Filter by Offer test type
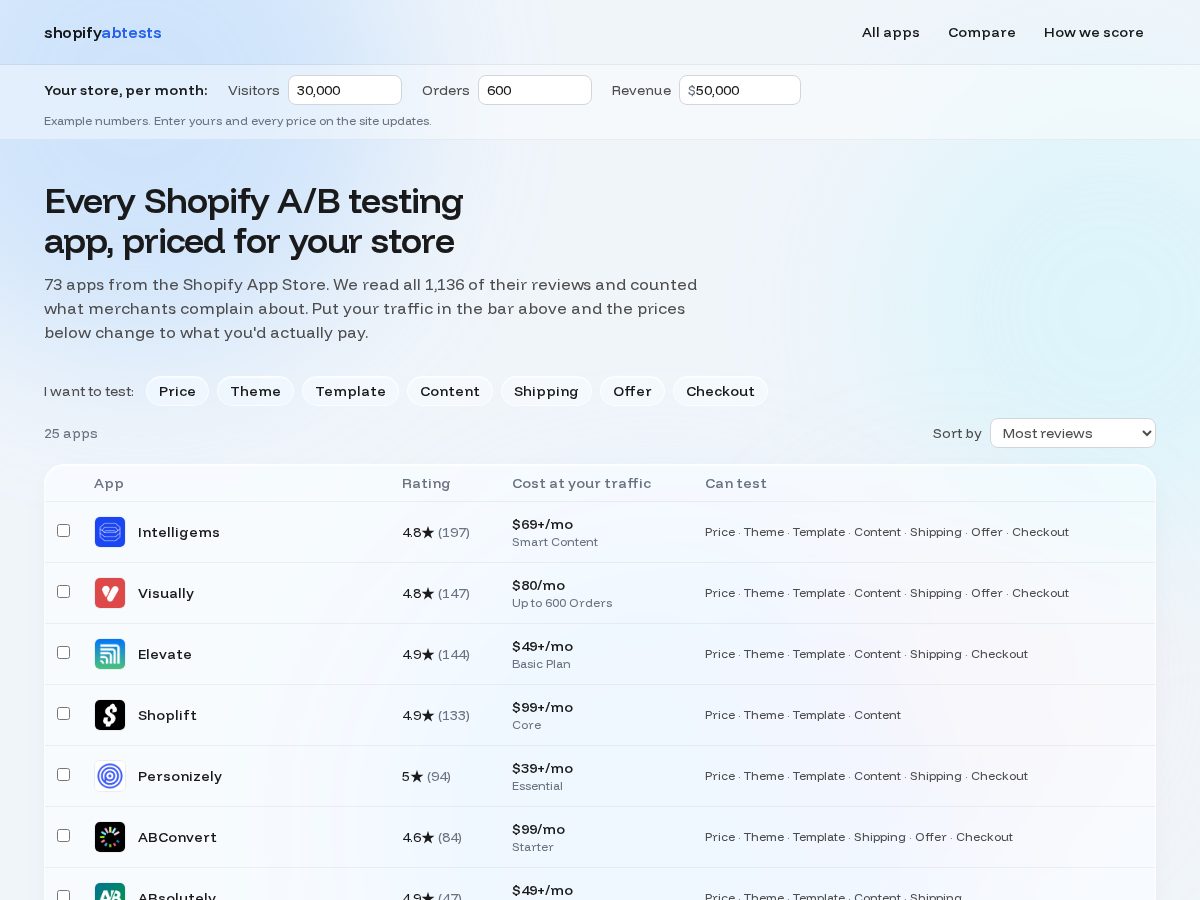This screenshot has width=1200, height=900. tap(632, 391)
